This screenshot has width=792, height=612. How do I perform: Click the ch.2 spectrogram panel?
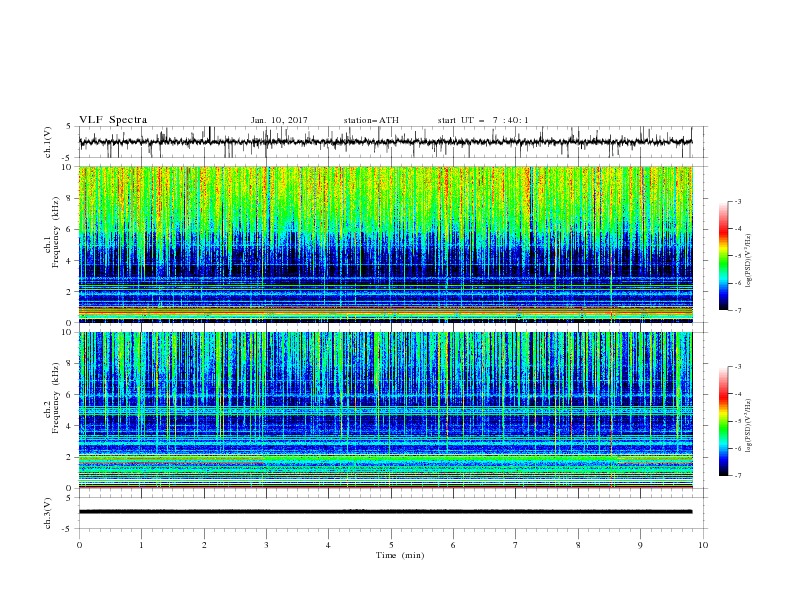point(385,410)
